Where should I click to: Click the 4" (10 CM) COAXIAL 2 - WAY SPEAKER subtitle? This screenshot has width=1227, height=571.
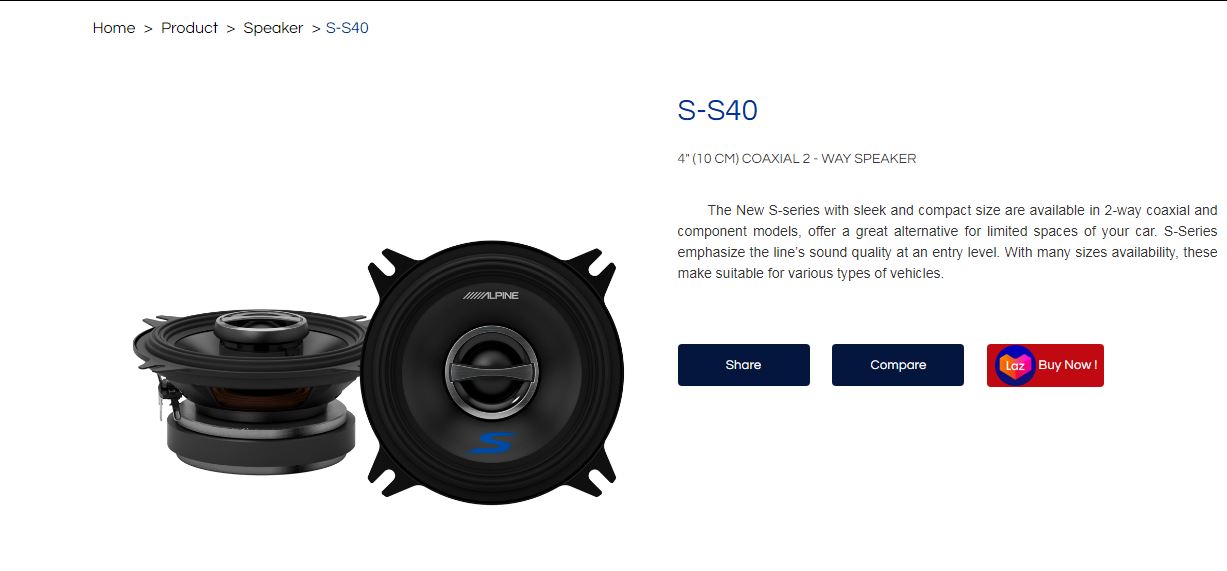coord(797,158)
